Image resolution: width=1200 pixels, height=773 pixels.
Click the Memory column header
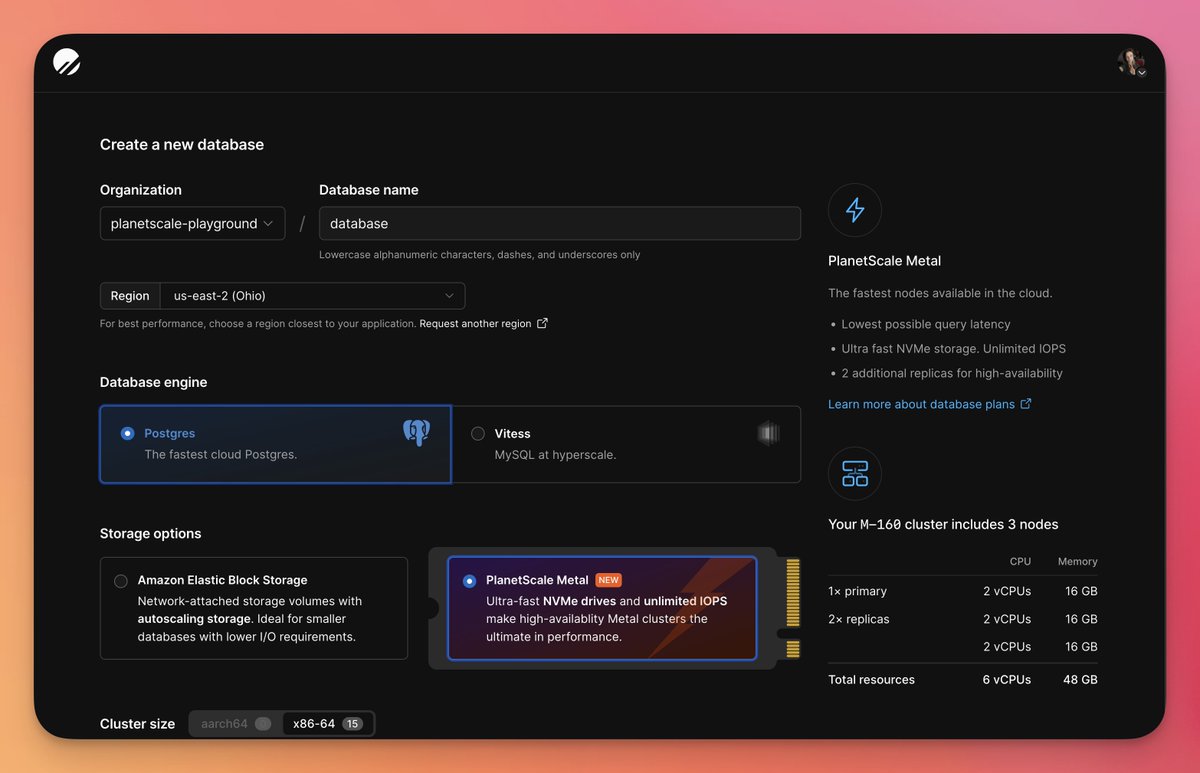pyautogui.click(x=1077, y=562)
